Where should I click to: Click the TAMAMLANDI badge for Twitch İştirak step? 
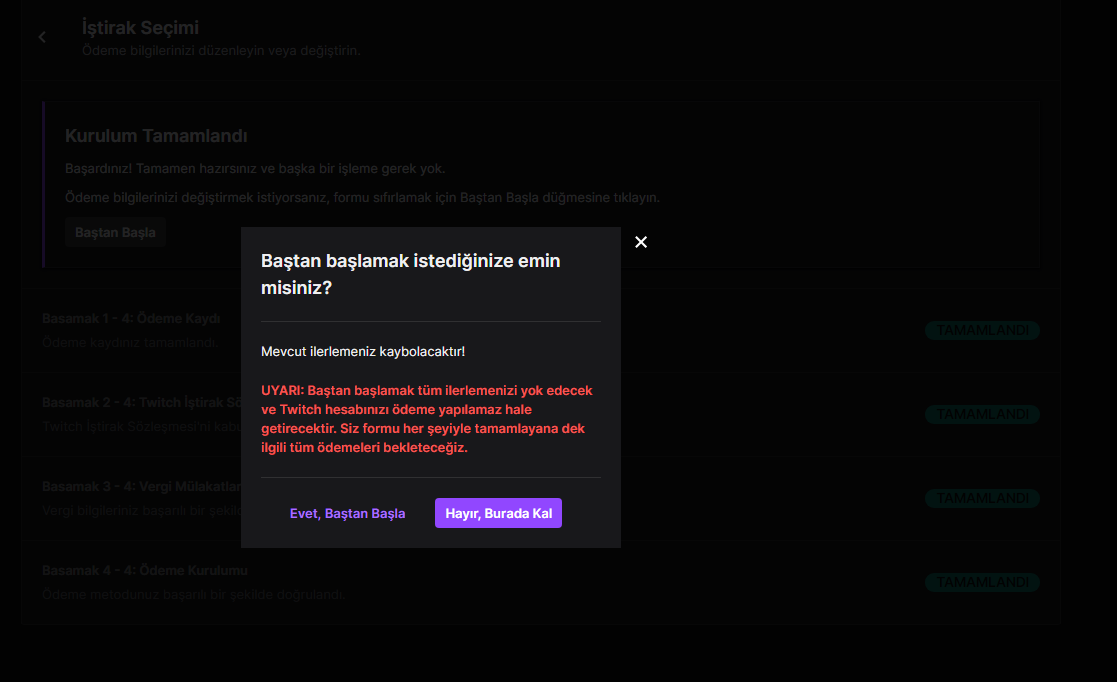coord(982,414)
